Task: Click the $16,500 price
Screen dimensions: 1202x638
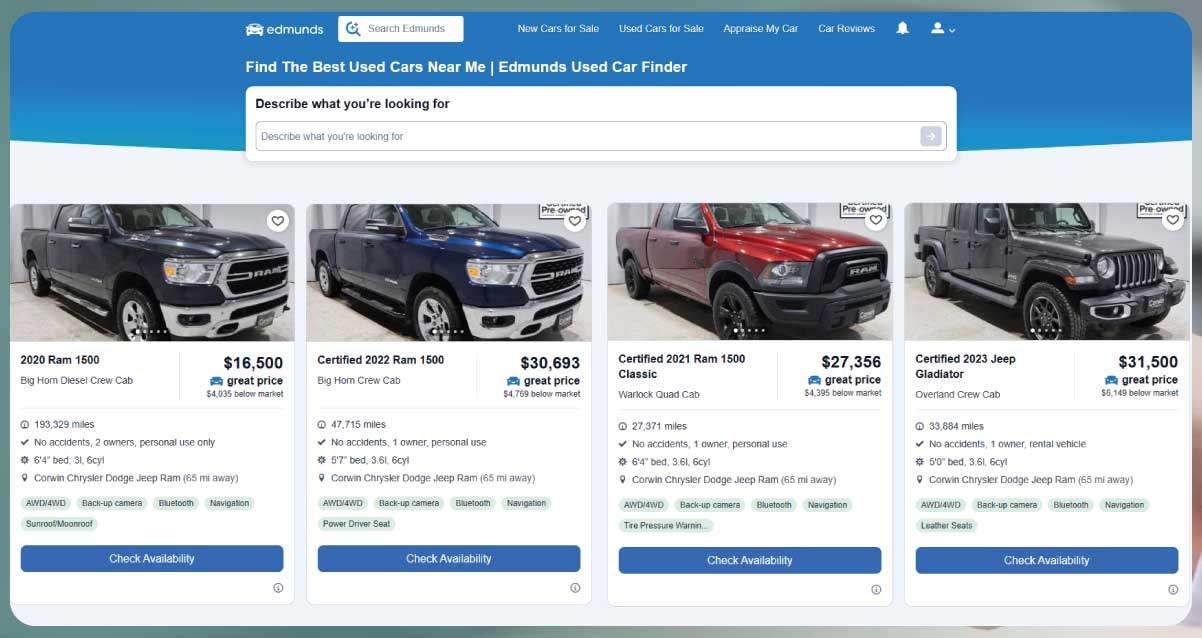Action: tap(253, 363)
